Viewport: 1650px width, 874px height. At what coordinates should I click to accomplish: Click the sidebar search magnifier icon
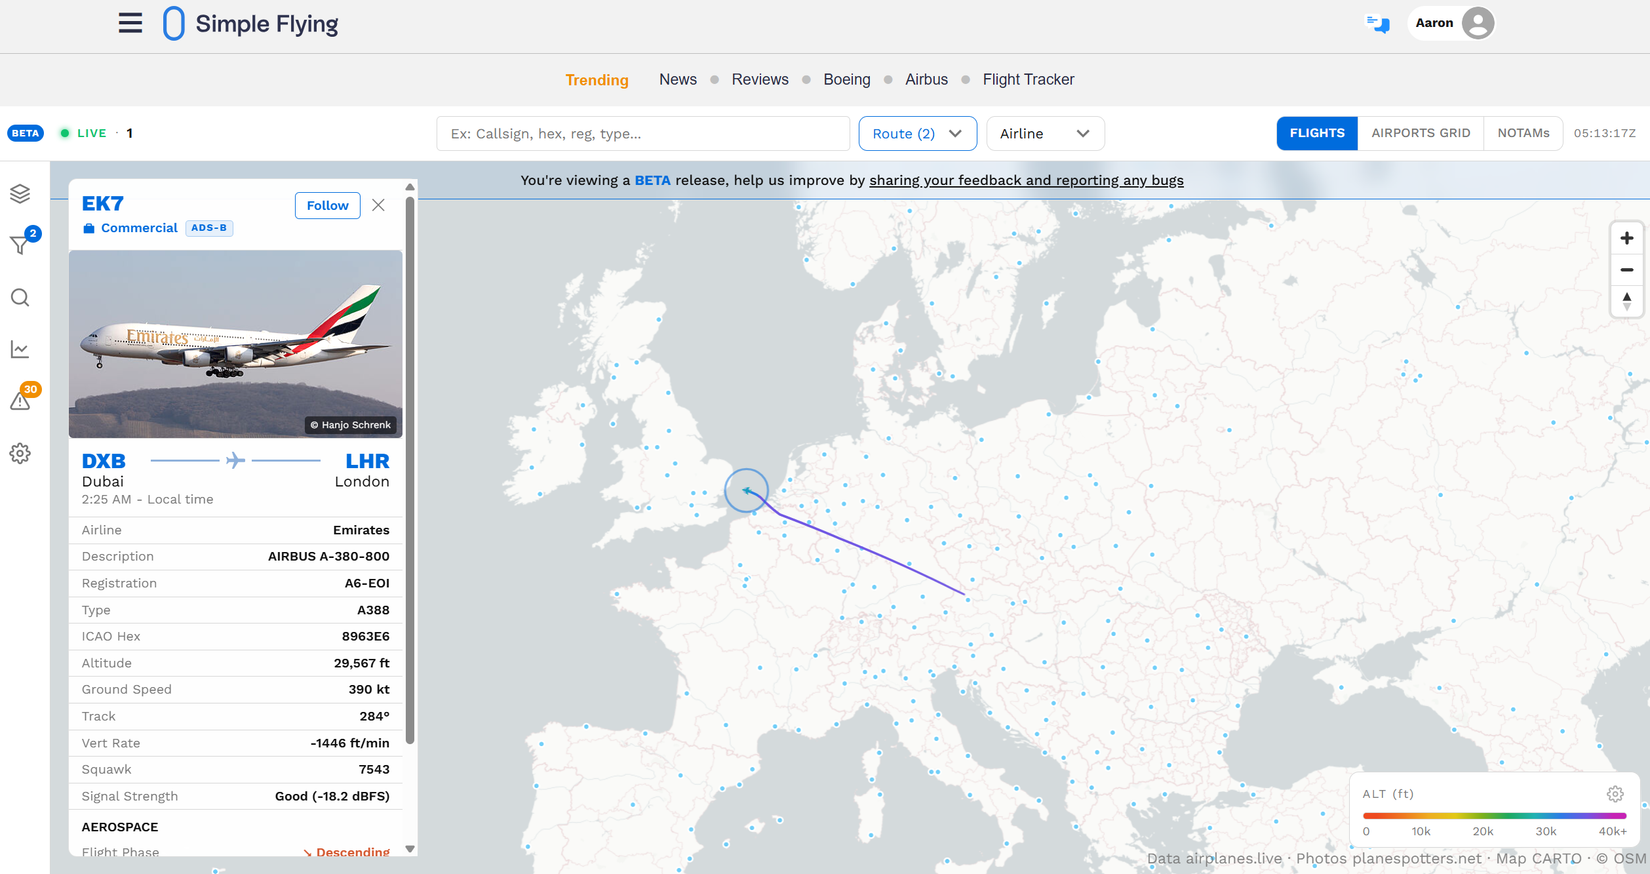pyautogui.click(x=20, y=298)
